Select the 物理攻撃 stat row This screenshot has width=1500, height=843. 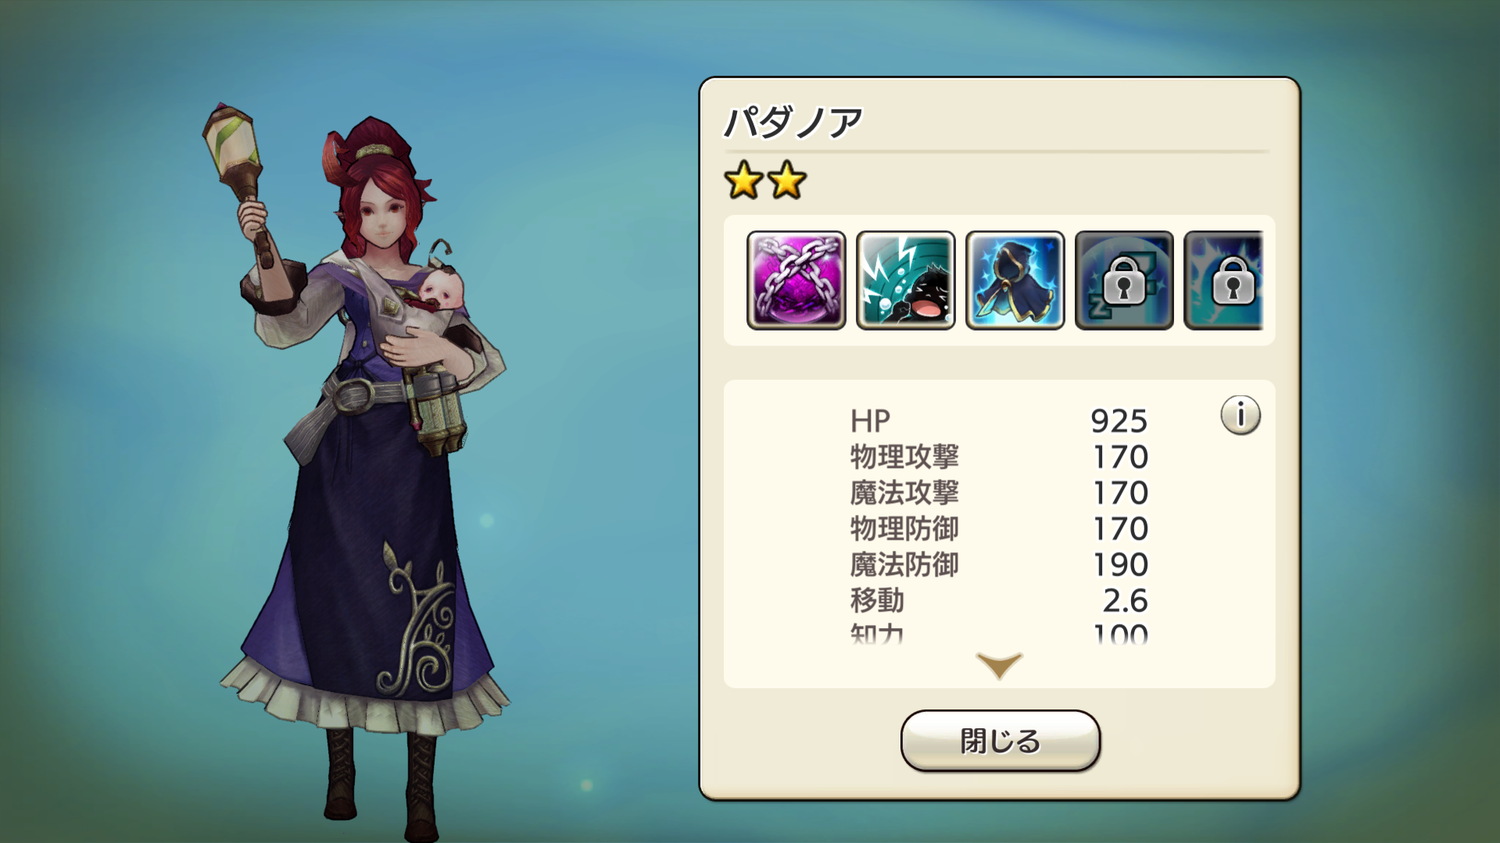tap(999, 457)
